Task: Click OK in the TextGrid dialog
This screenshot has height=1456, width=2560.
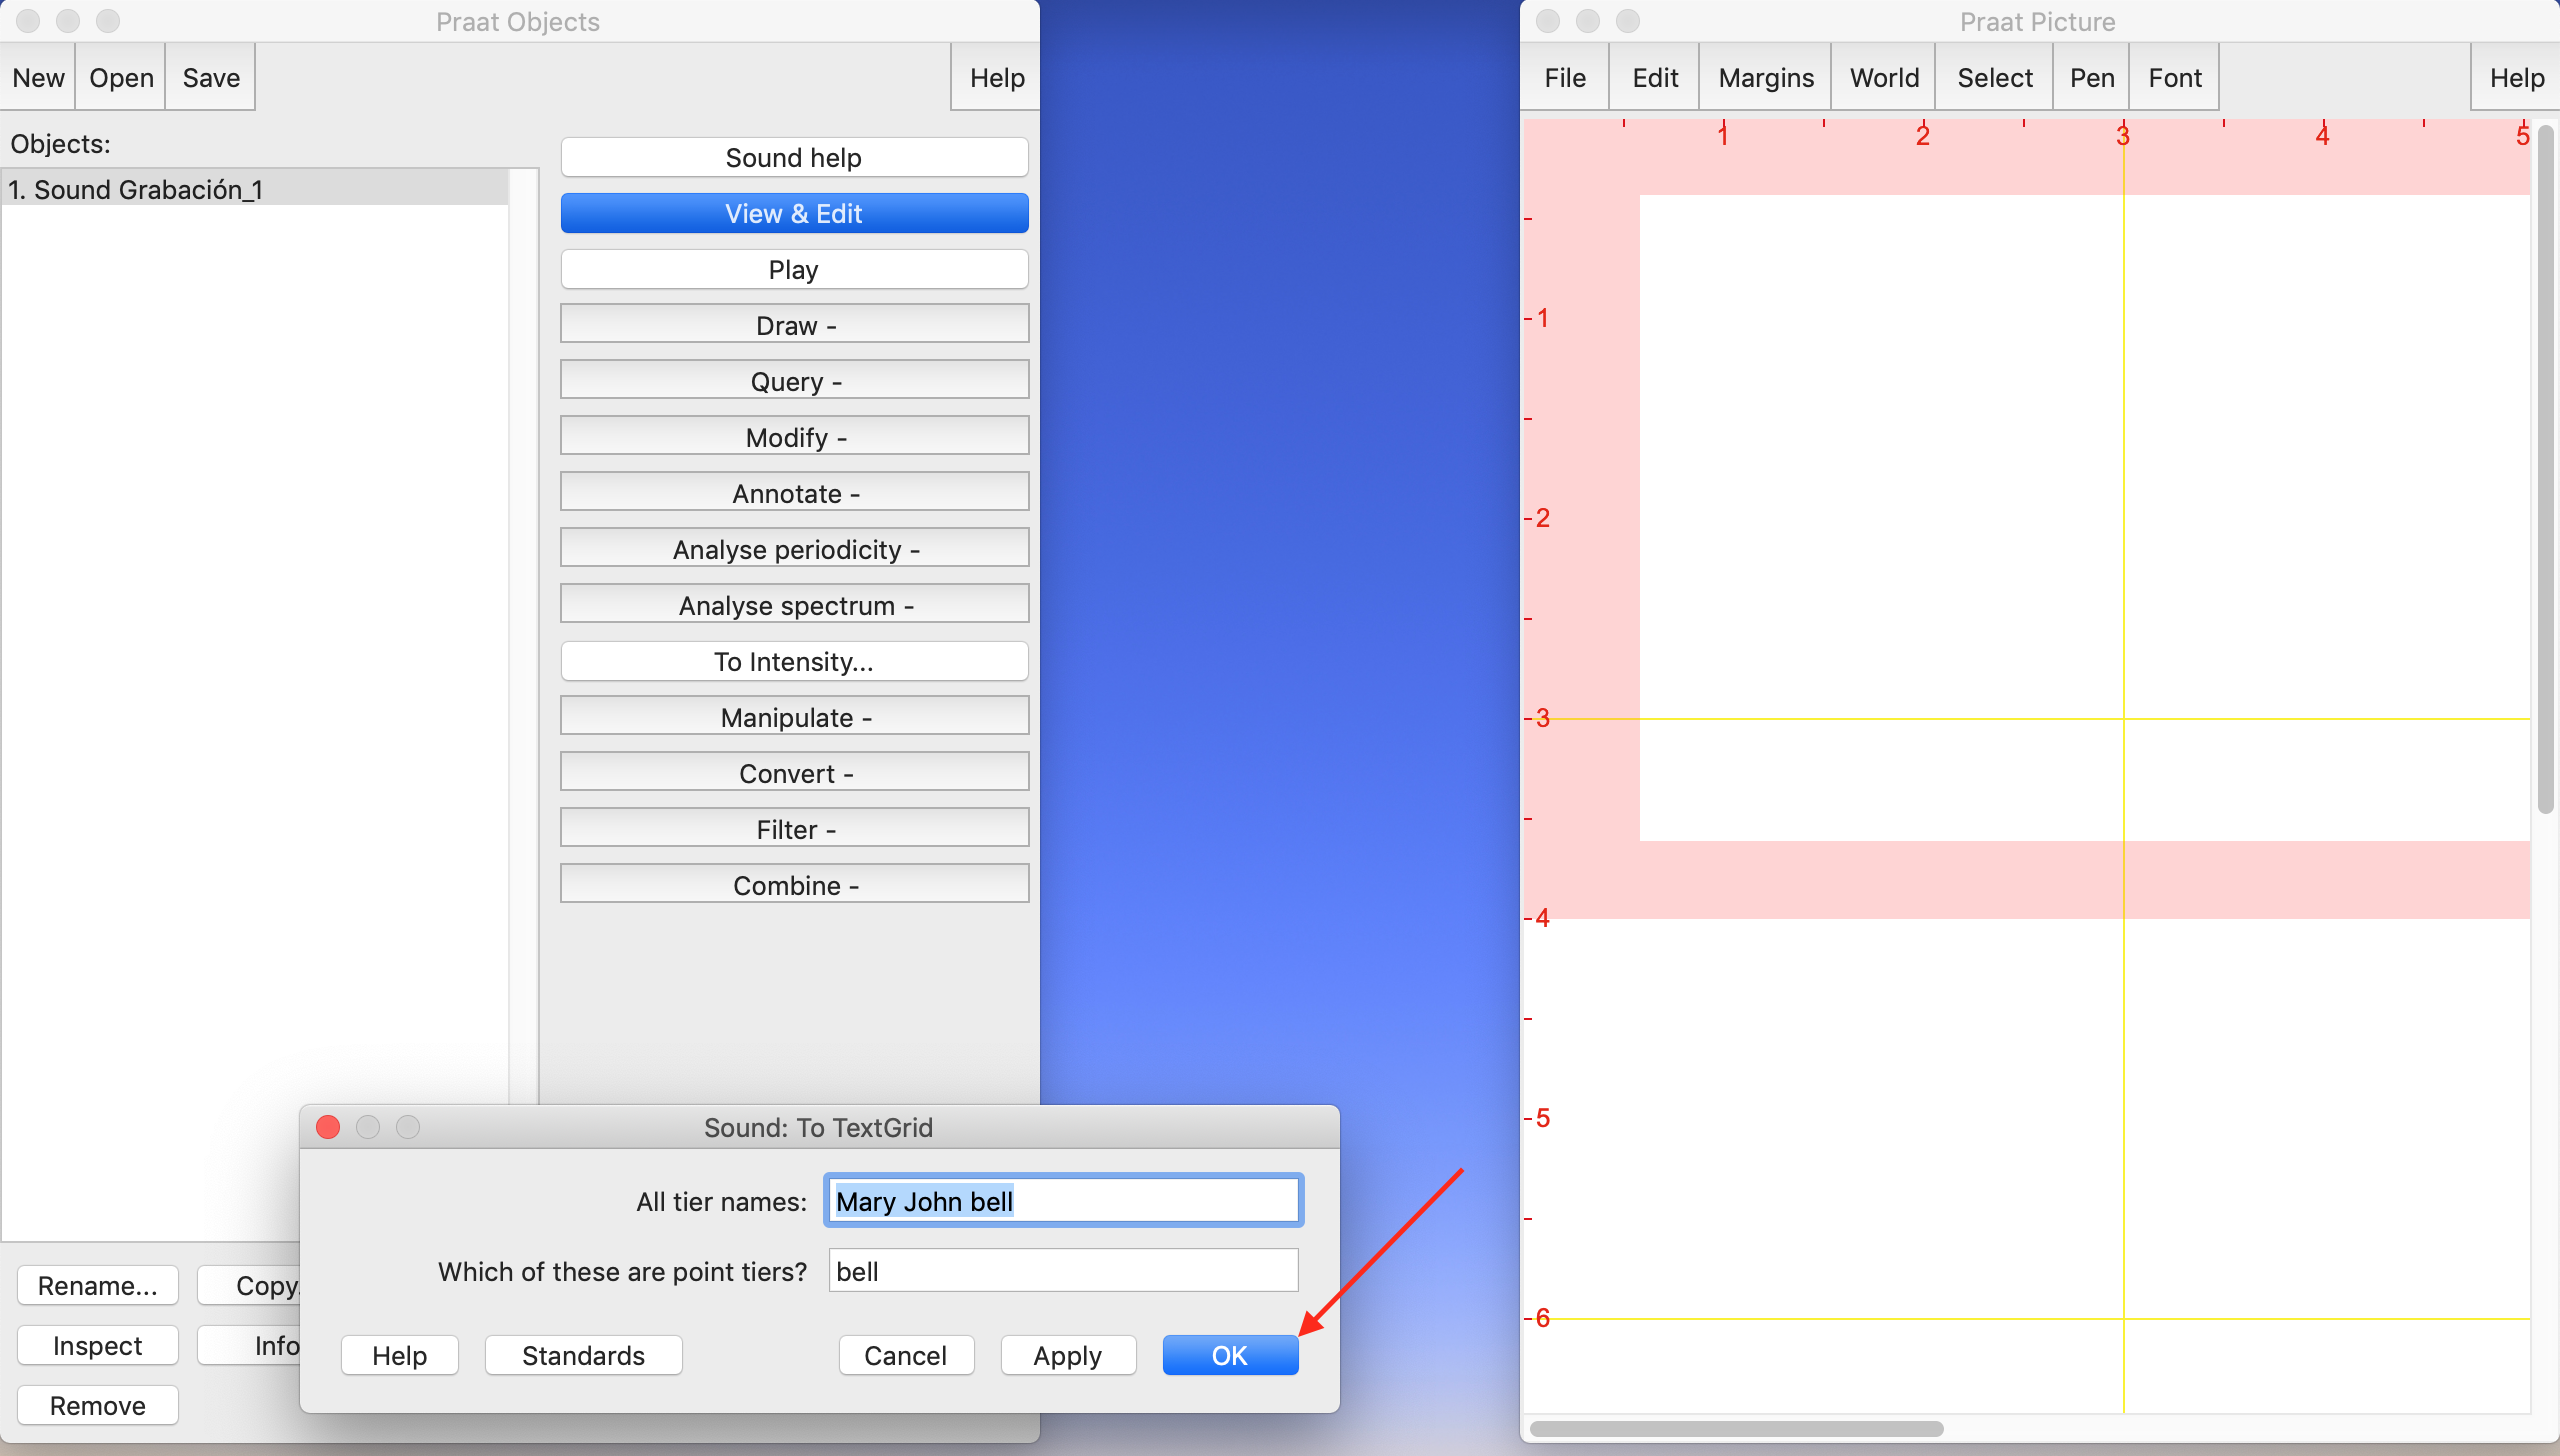Action: 1229,1355
